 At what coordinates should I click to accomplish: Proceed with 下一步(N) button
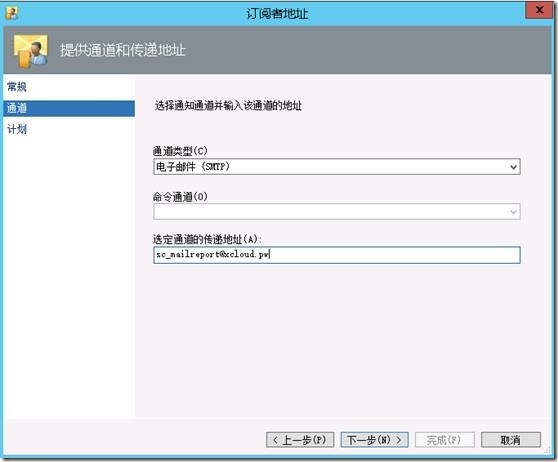pos(374,440)
